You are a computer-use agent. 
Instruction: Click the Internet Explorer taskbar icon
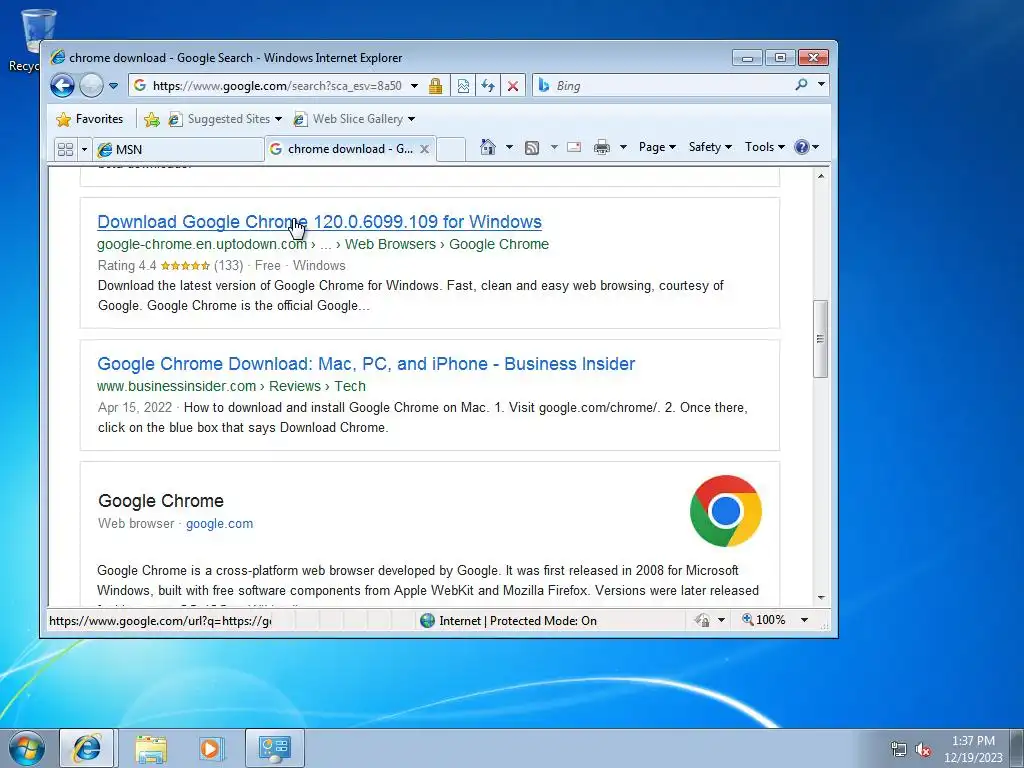tap(88, 748)
